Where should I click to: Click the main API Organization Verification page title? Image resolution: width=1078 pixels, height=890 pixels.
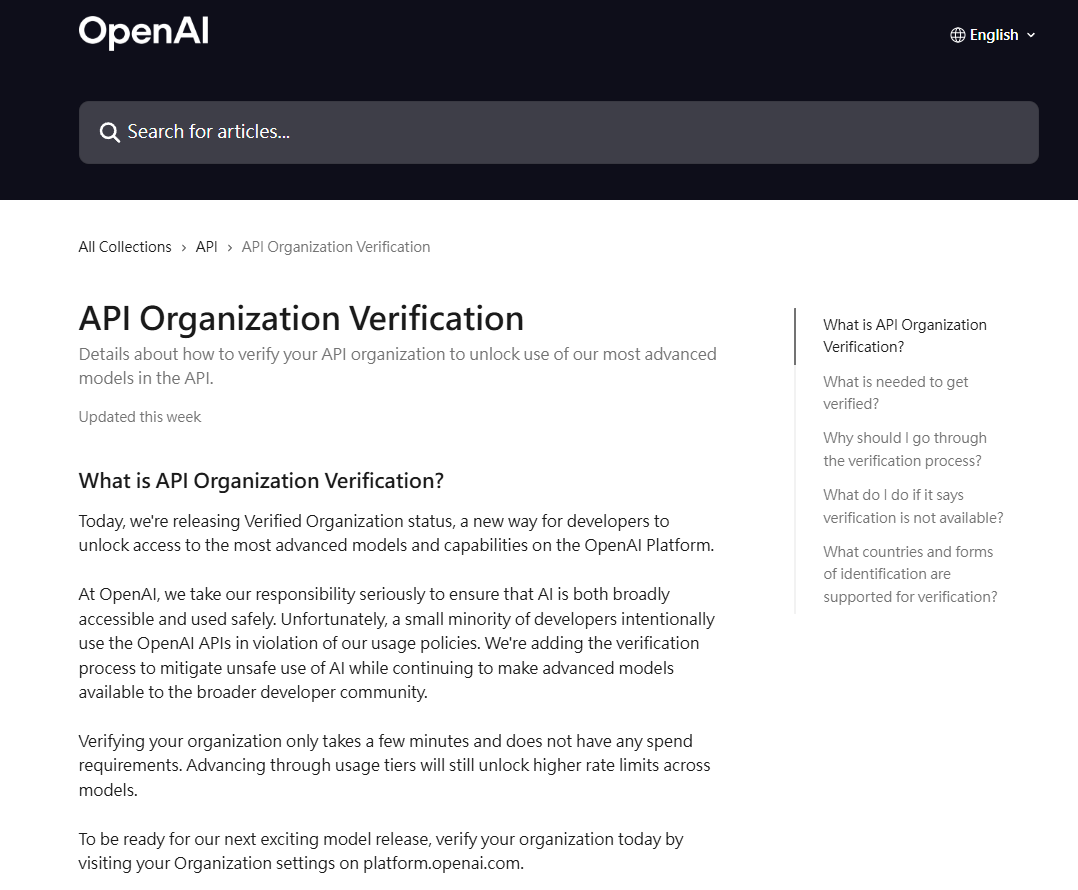click(x=301, y=318)
